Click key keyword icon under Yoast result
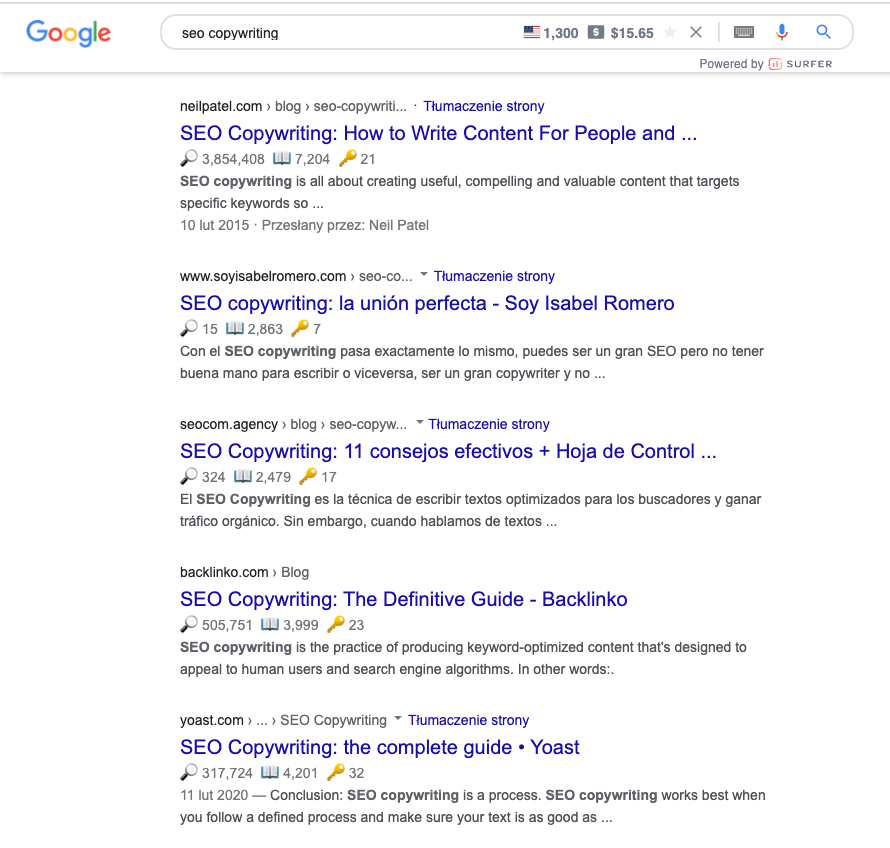 click(336, 772)
